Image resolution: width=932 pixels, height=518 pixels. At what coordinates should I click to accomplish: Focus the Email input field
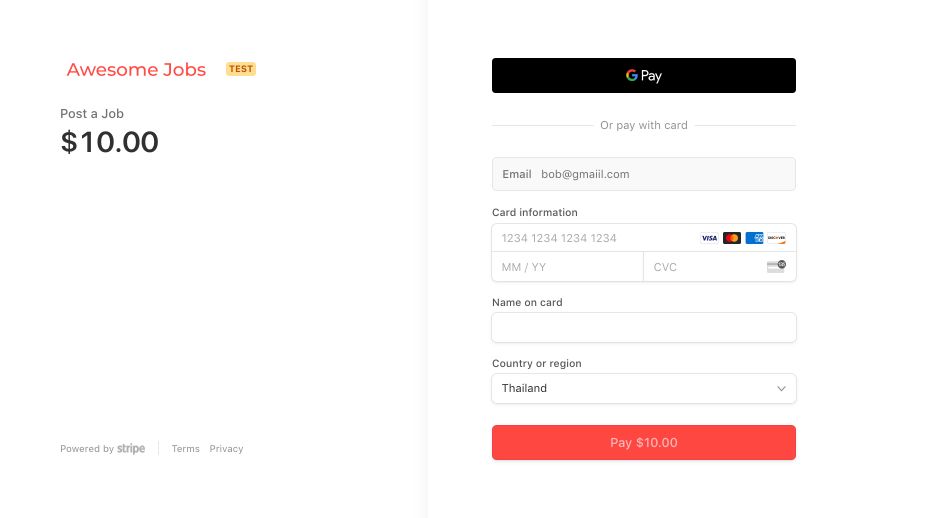coord(660,174)
